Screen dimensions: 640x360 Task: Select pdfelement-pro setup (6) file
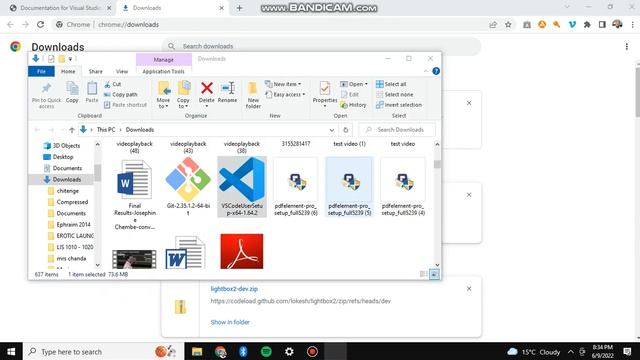pos(296,187)
